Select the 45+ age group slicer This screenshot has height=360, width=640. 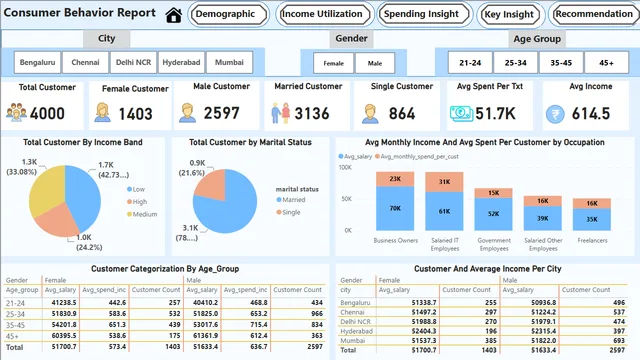[606, 63]
